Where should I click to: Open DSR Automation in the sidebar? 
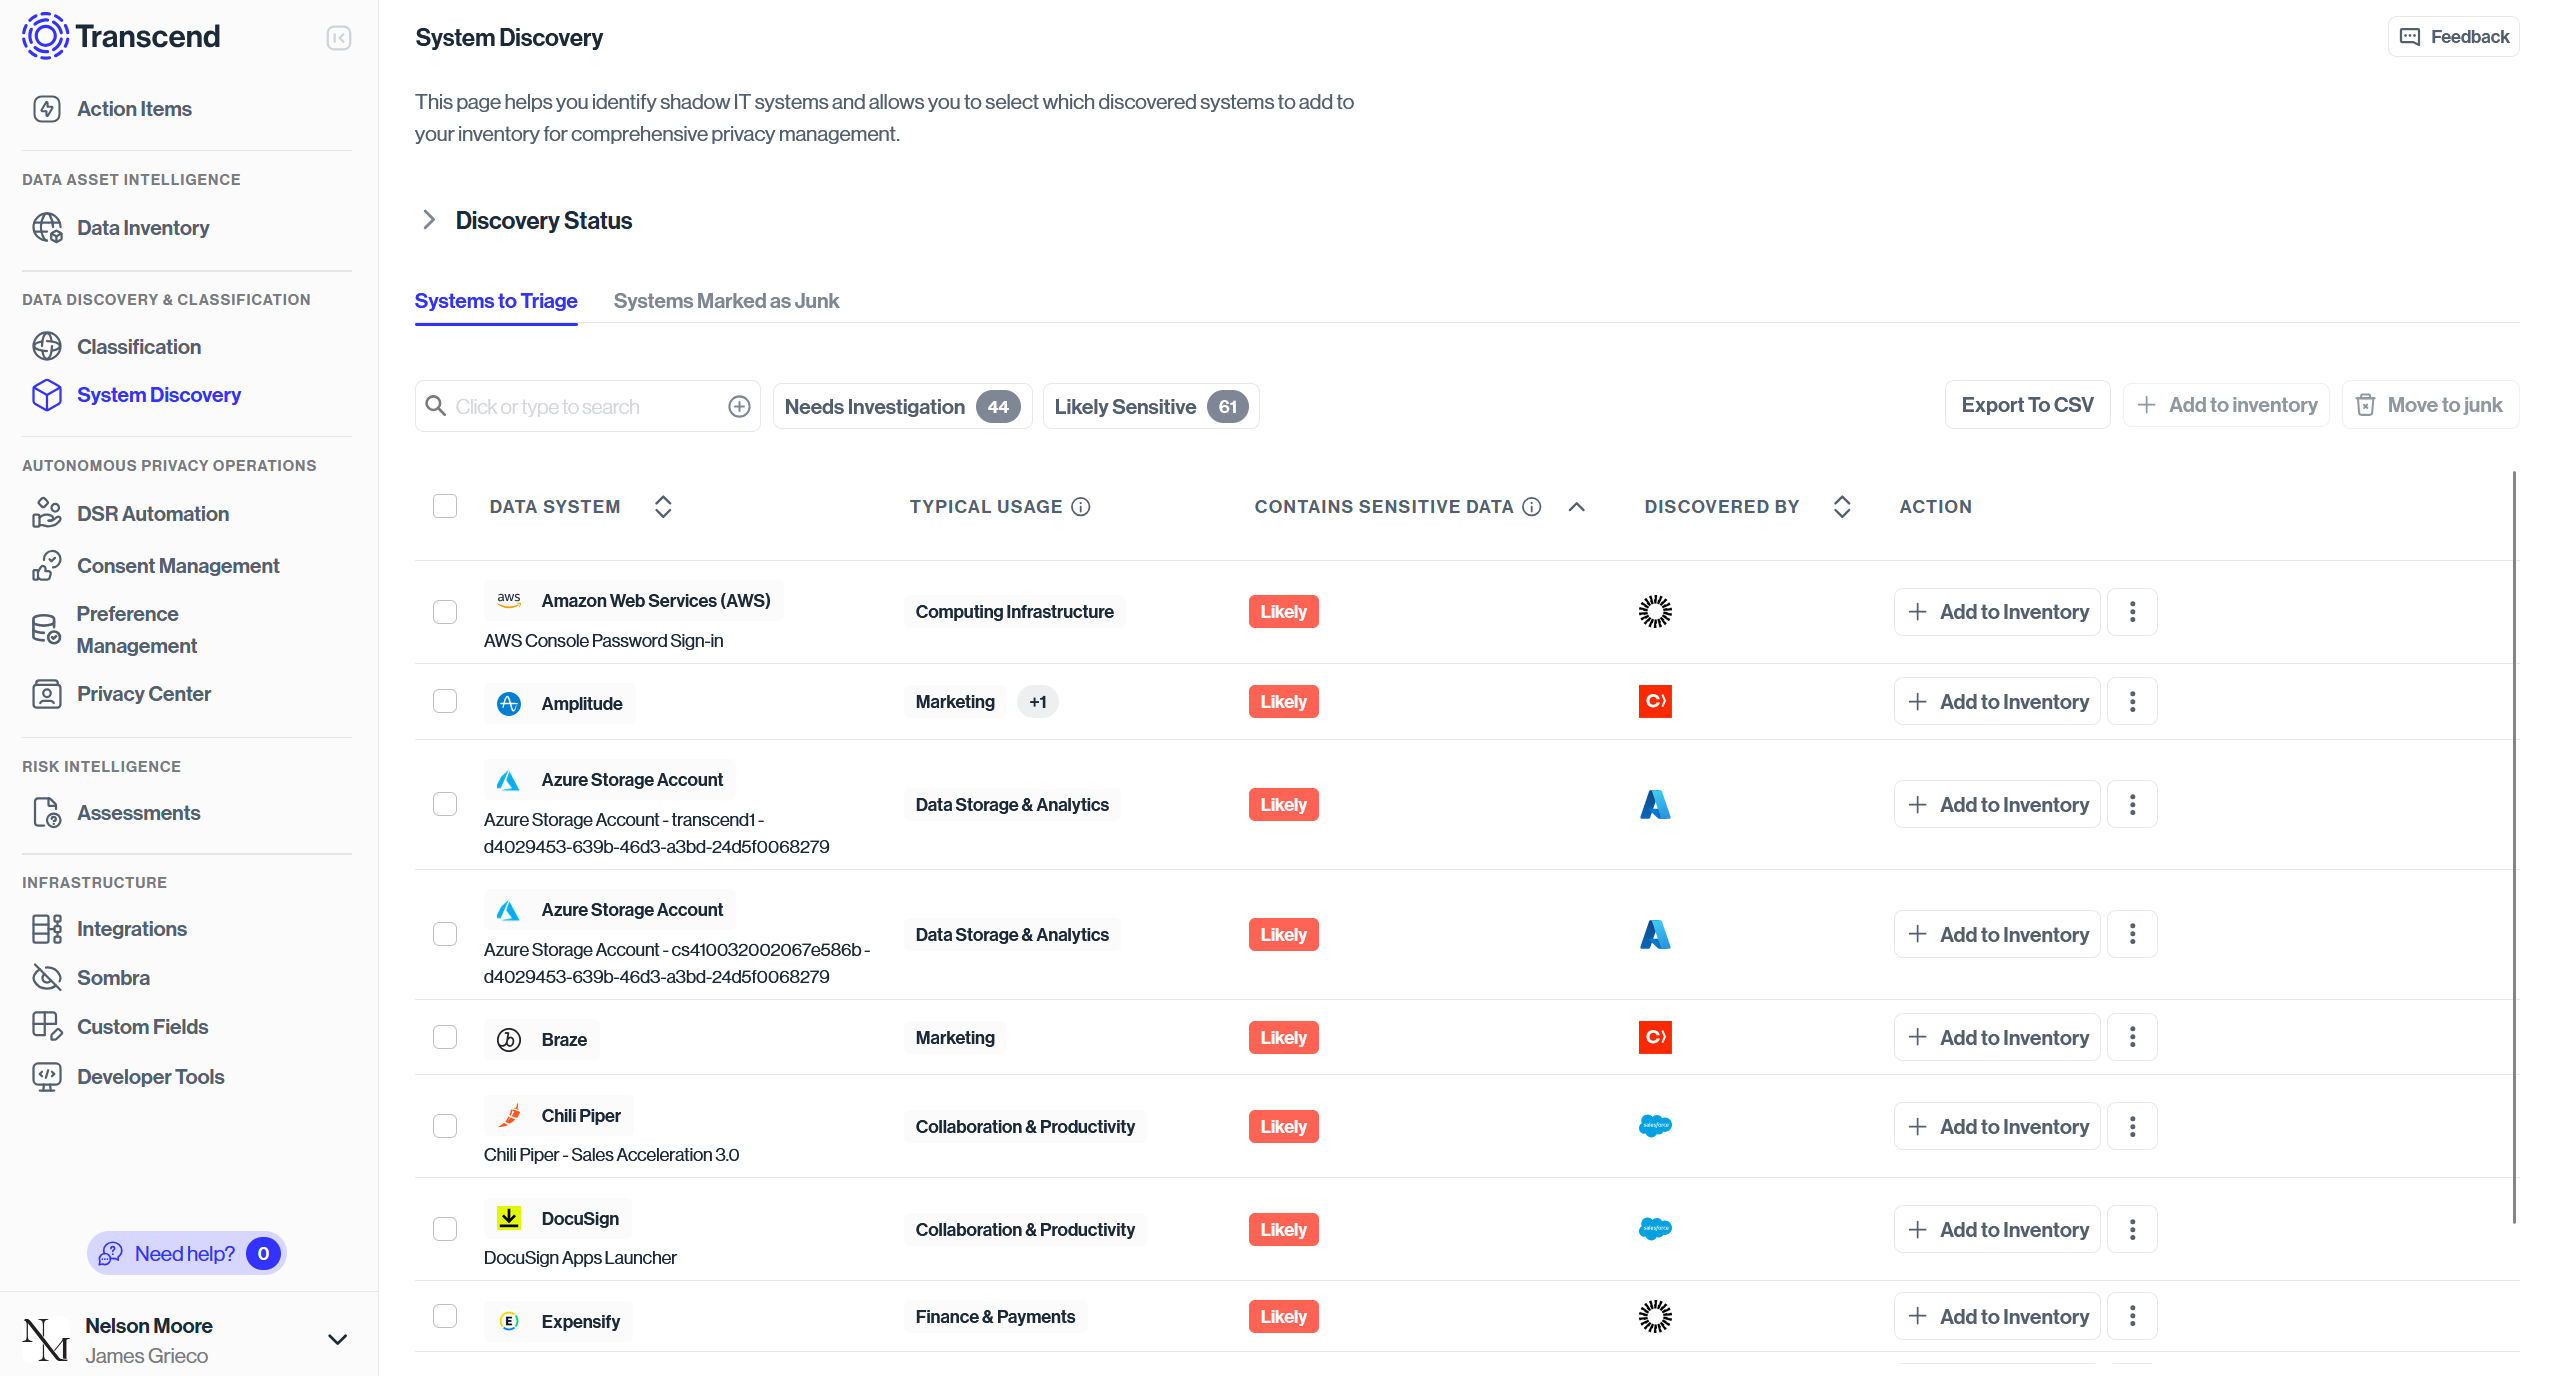152,514
